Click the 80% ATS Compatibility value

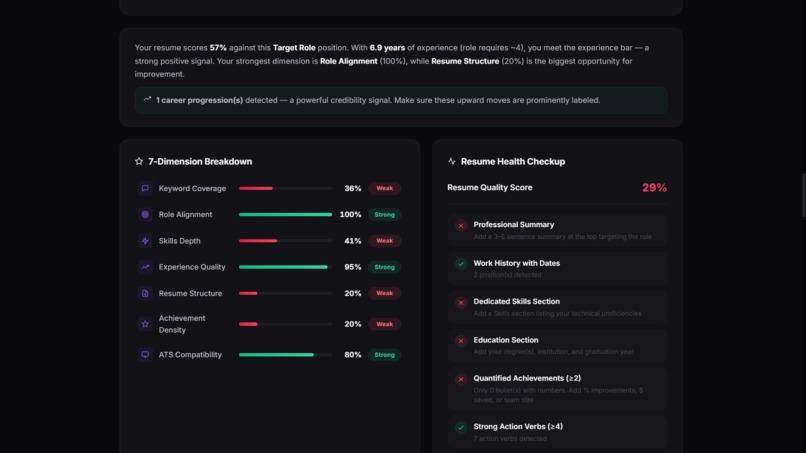353,354
